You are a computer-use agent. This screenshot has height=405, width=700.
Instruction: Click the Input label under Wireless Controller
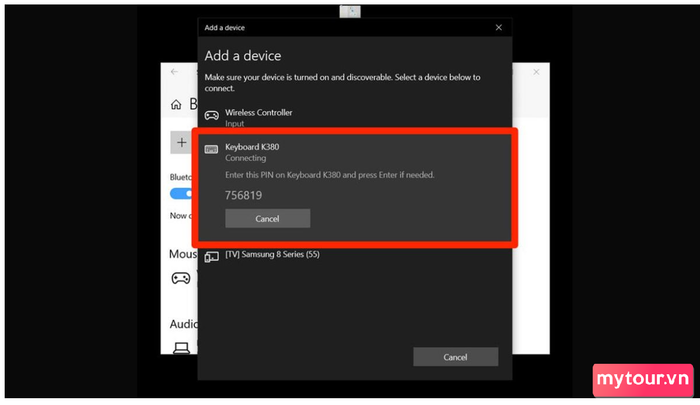(x=234, y=124)
